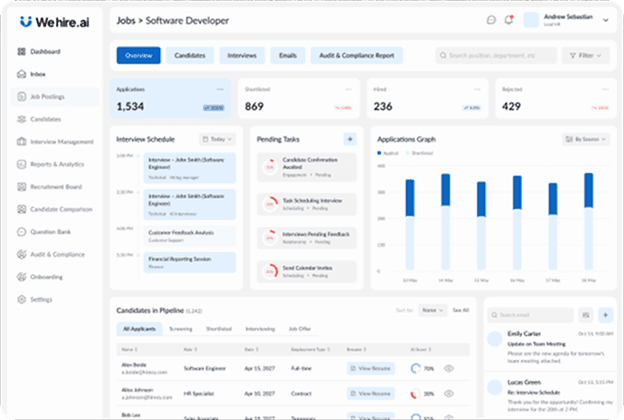624x420 pixels.
Task: Open Settings in the sidebar
Action: click(35, 299)
